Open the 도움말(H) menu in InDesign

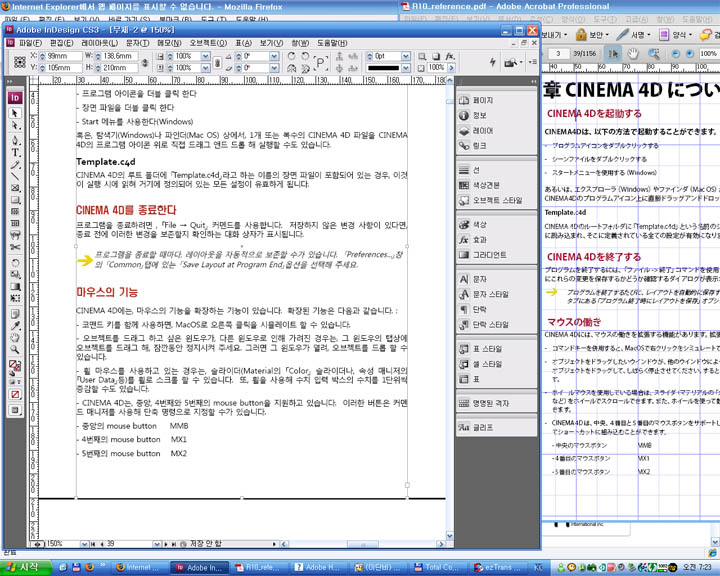pos(332,43)
